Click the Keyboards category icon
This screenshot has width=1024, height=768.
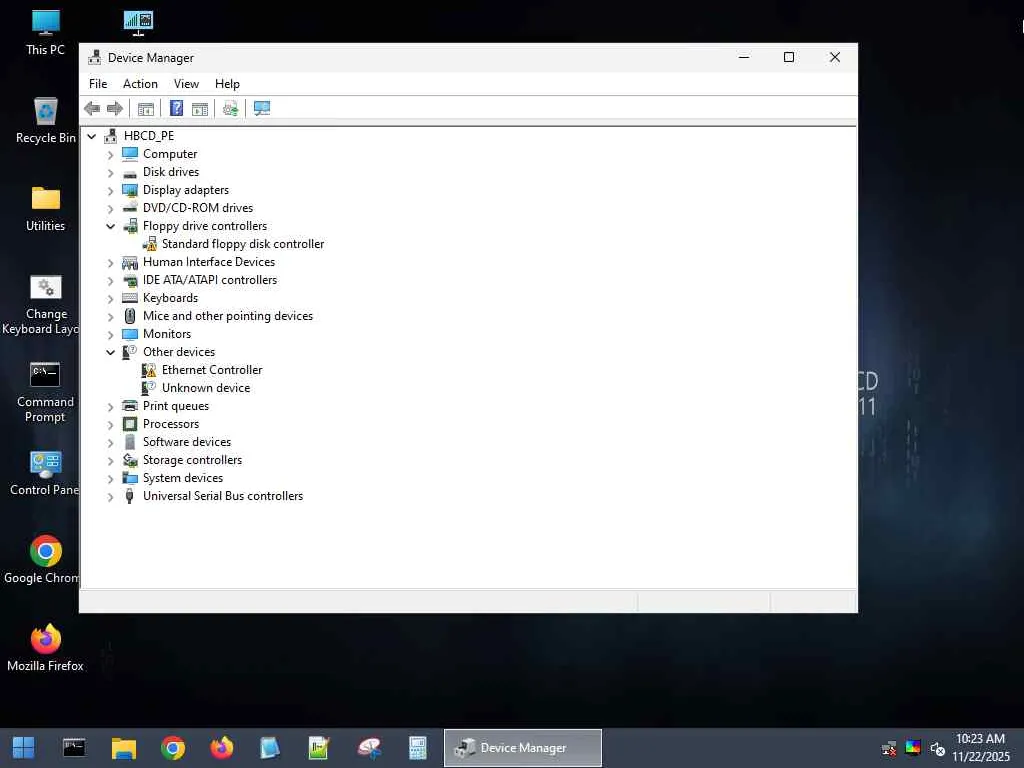click(130, 298)
